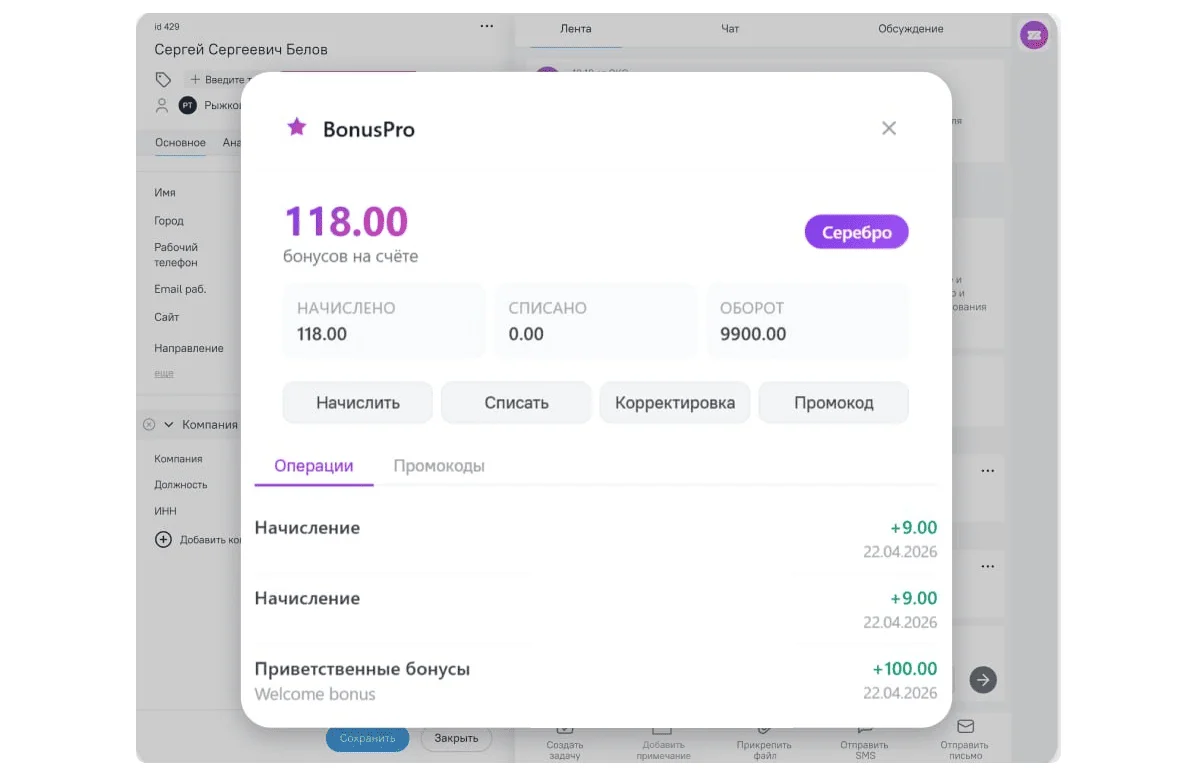Click the Сайт field label

click(x=166, y=317)
